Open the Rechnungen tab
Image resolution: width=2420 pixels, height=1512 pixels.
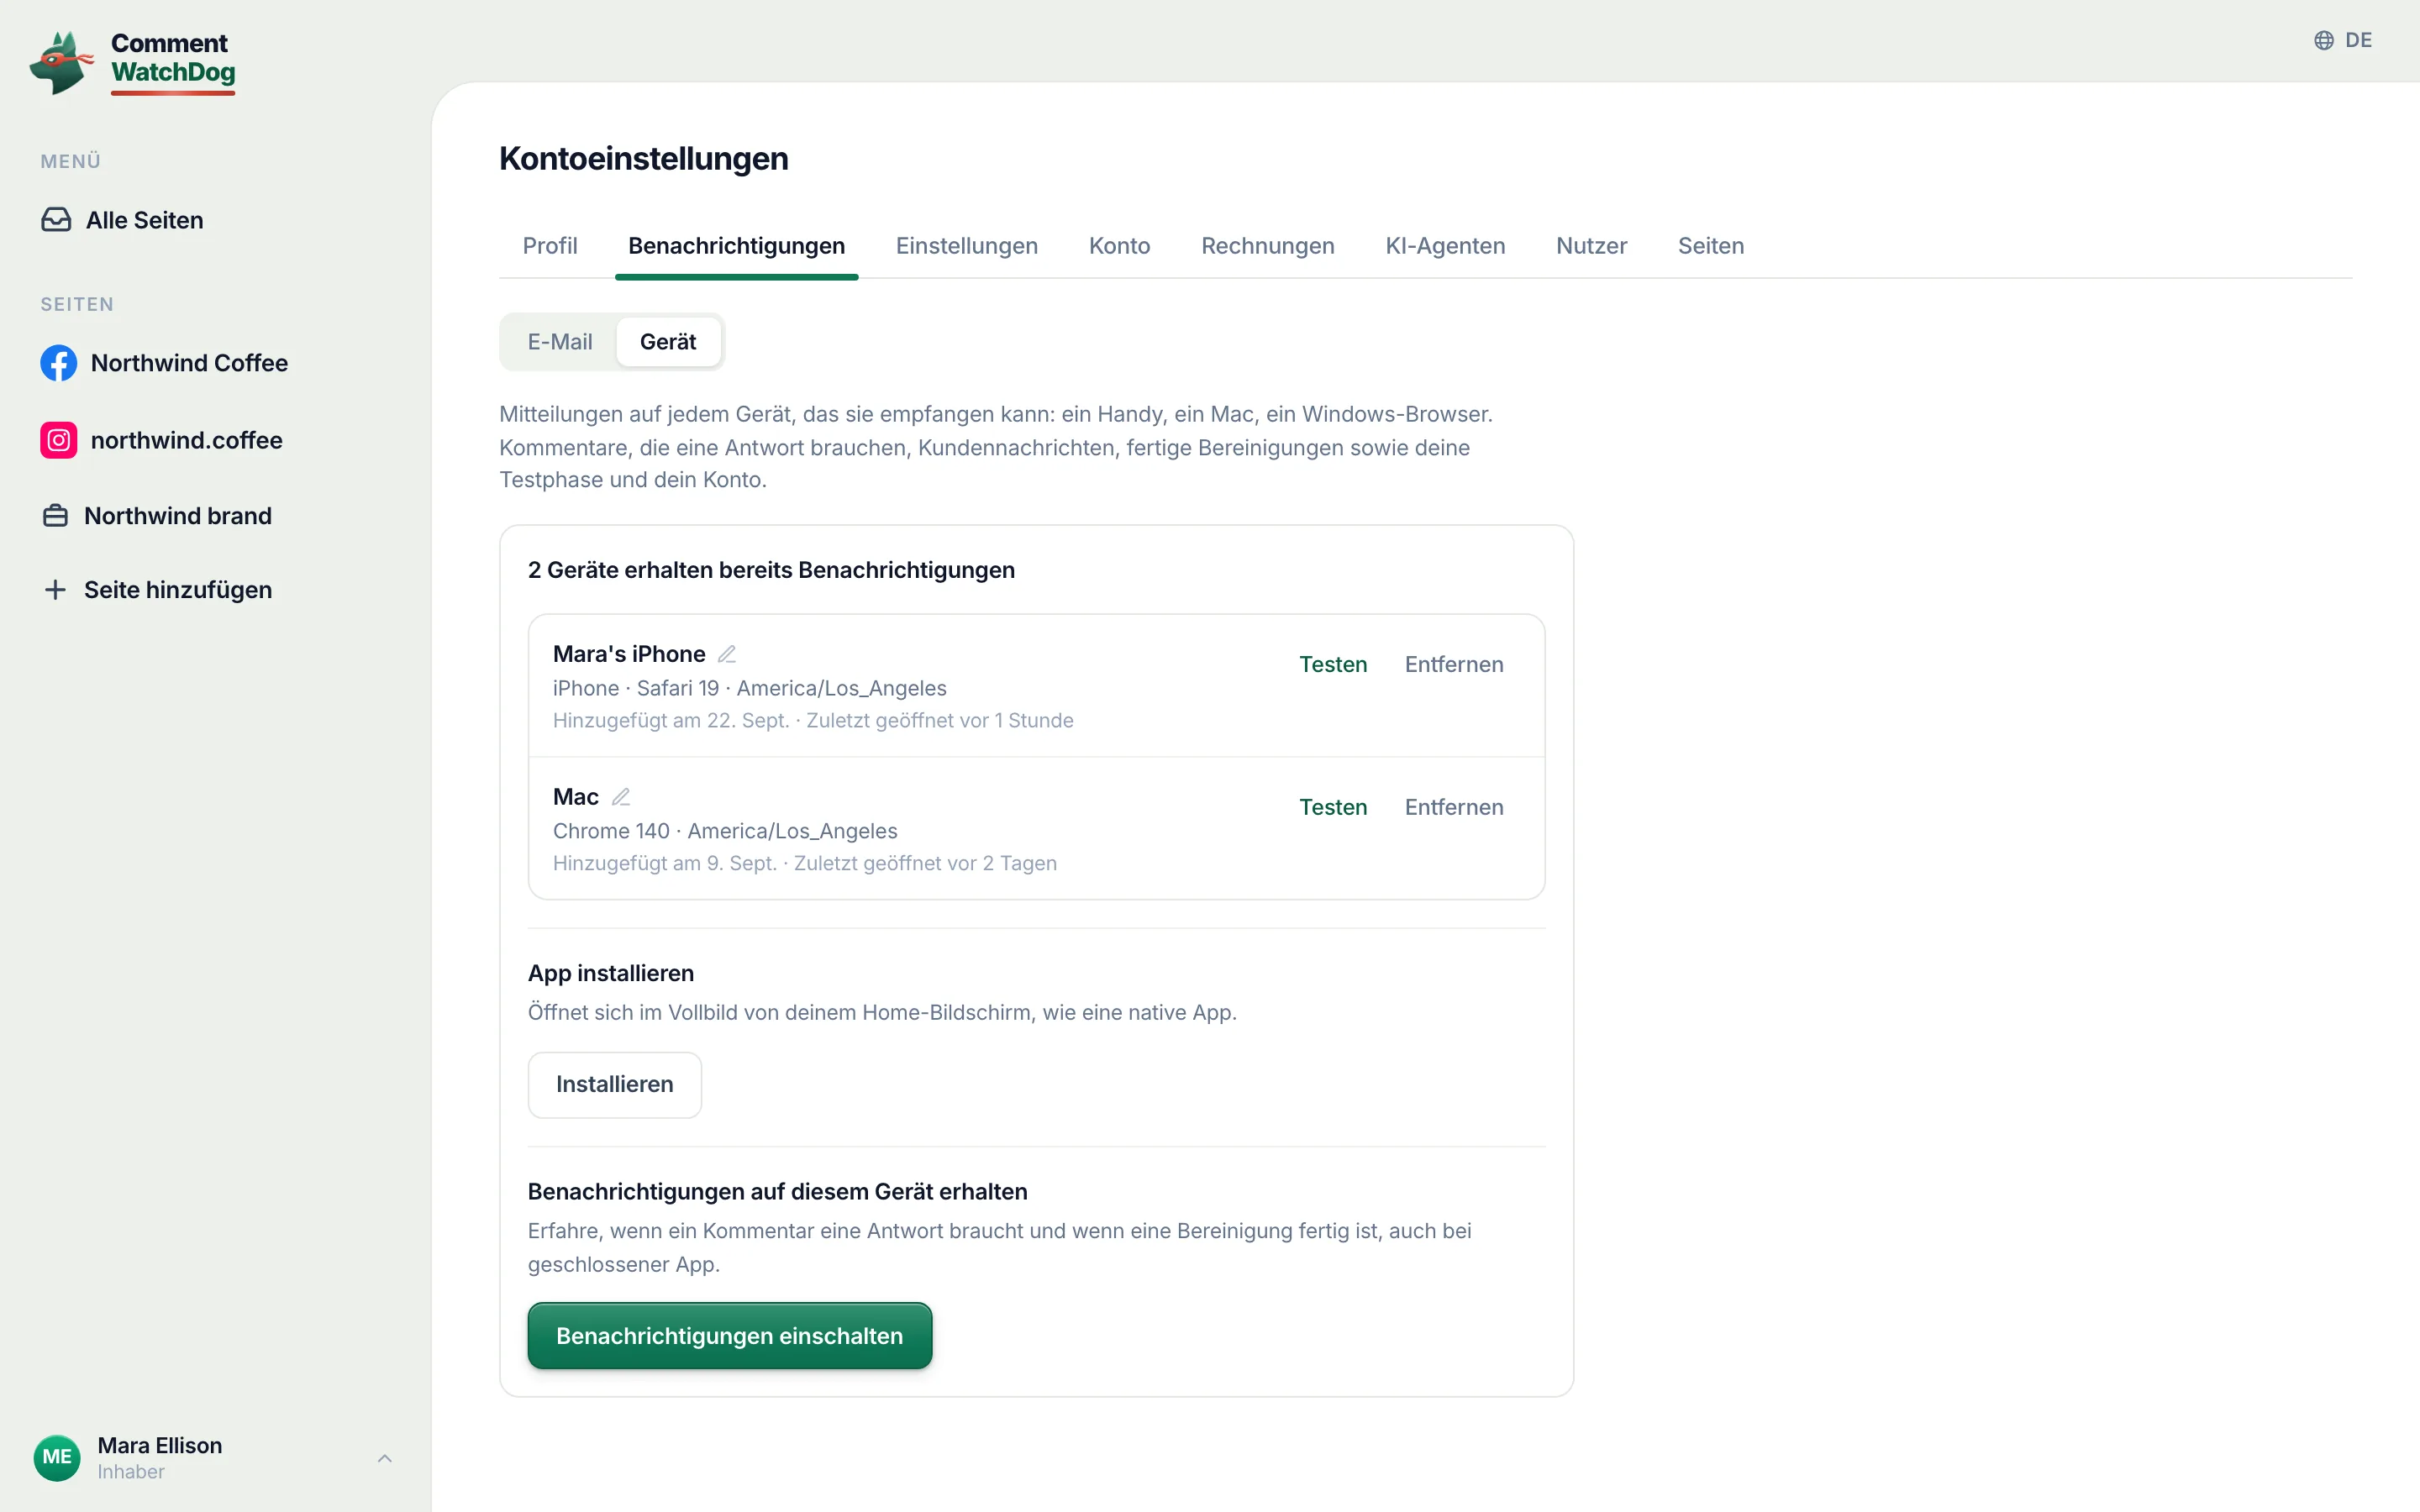pos(1267,246)
